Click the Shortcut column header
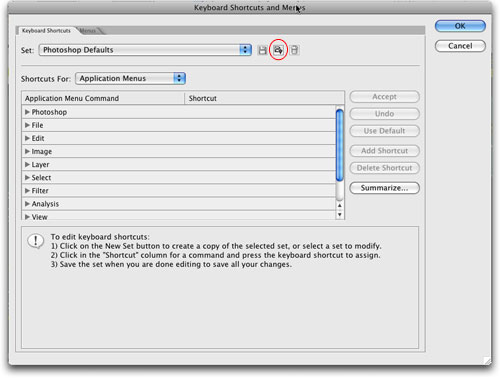Screen dimensions: 500x378 264,98
